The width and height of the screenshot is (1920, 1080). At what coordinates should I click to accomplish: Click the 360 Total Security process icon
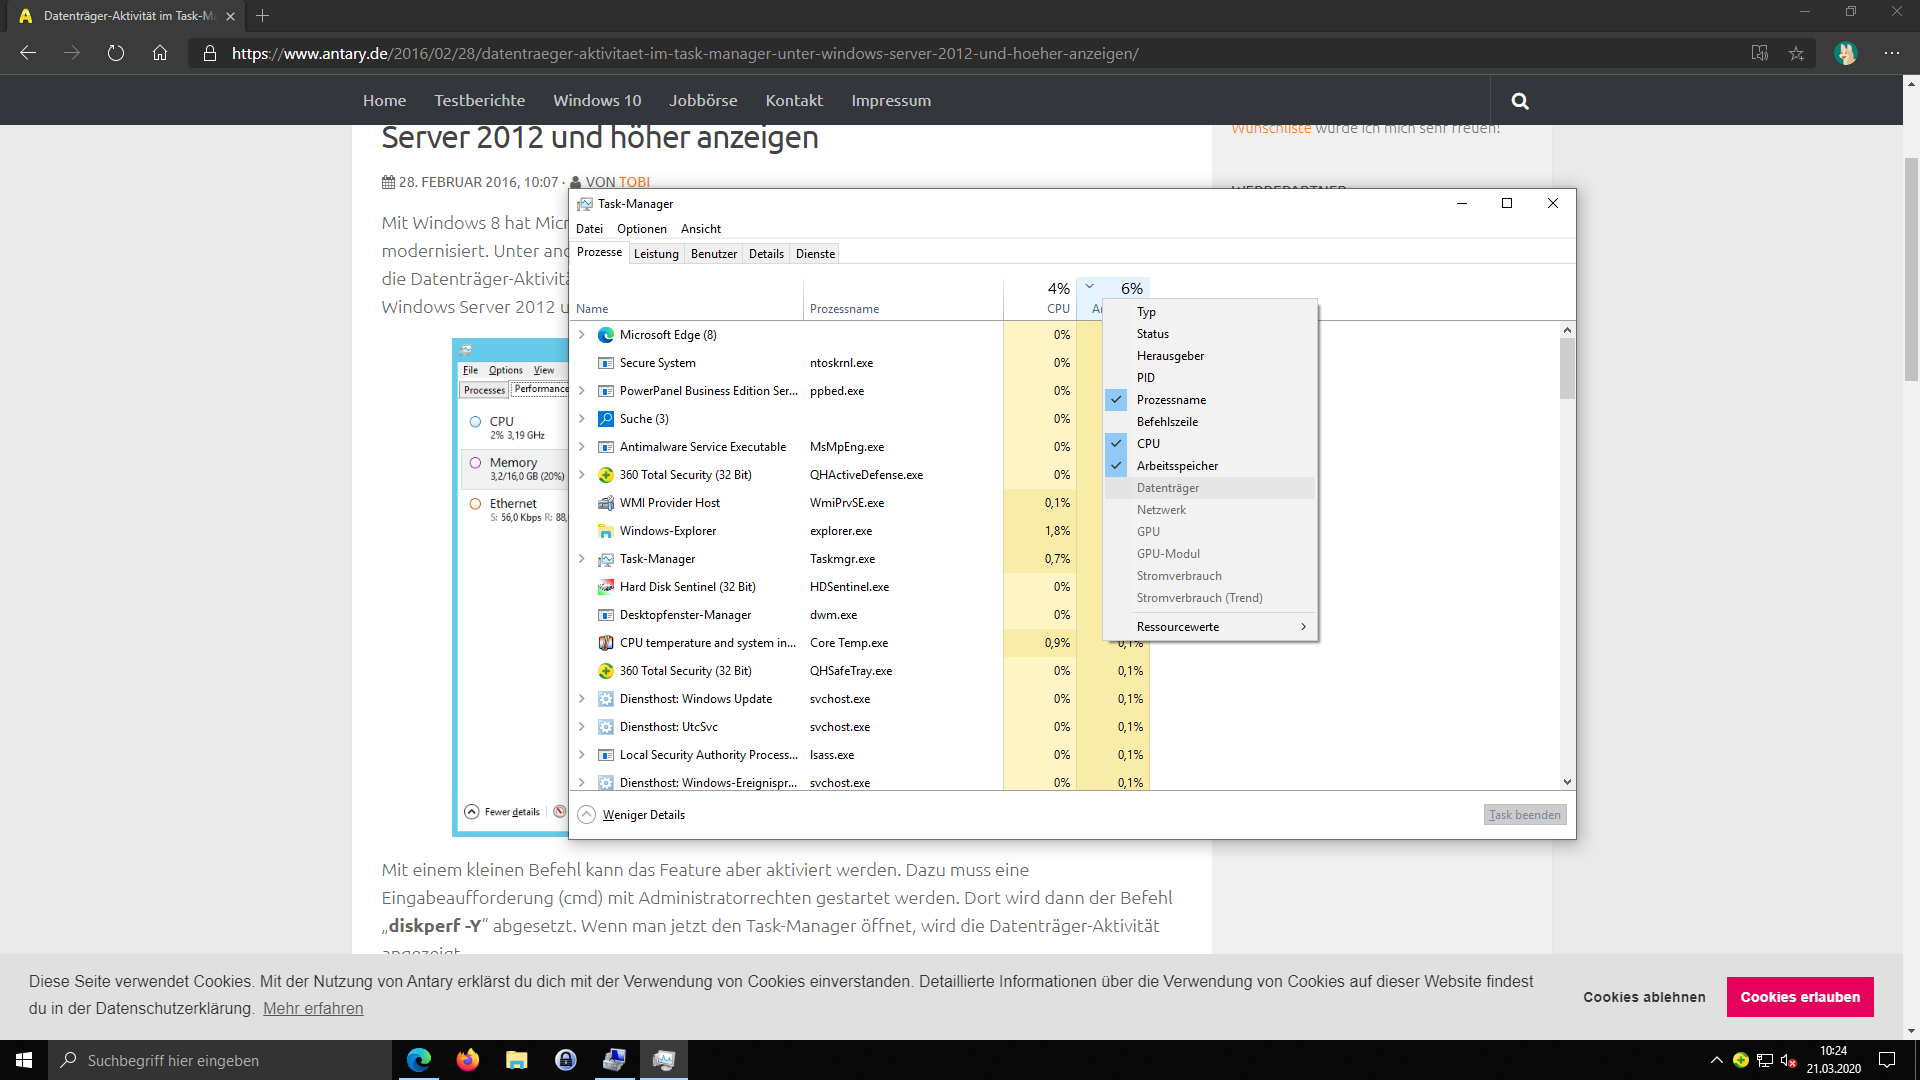pyautogui.click(x=605, y=475)
